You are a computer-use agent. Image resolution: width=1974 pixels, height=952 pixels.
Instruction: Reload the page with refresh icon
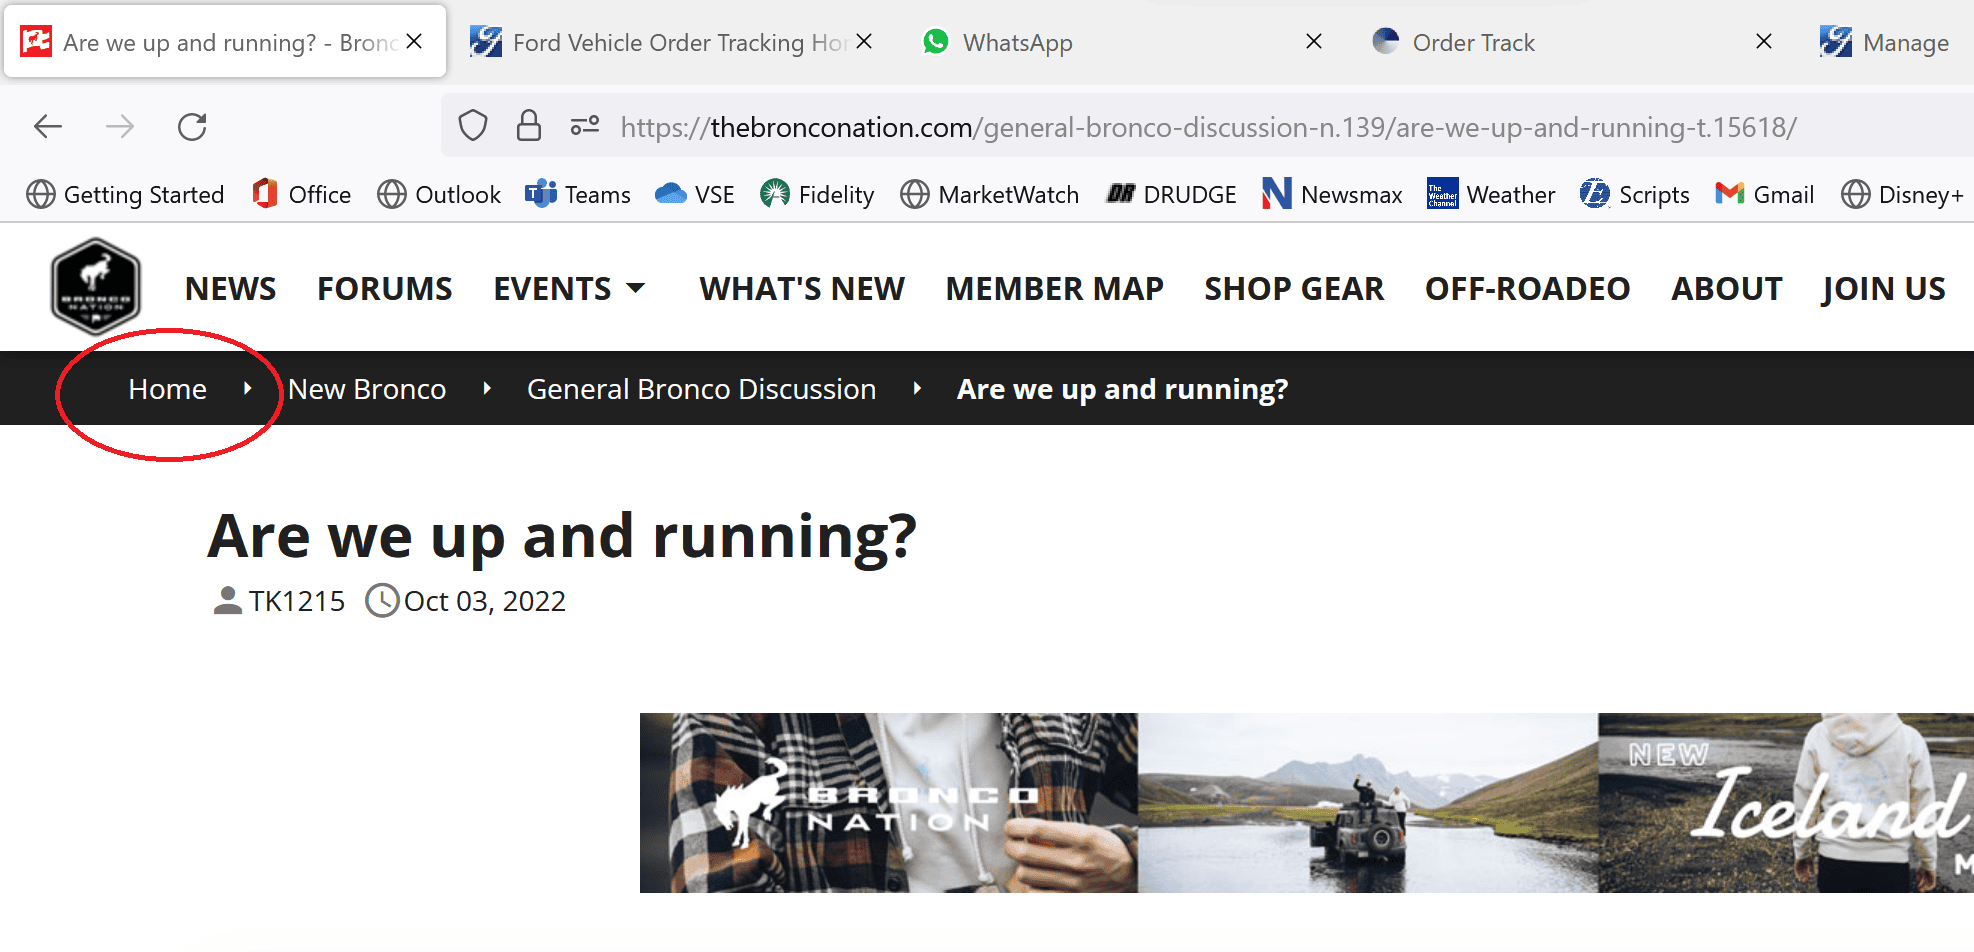[x=192, y=127]
